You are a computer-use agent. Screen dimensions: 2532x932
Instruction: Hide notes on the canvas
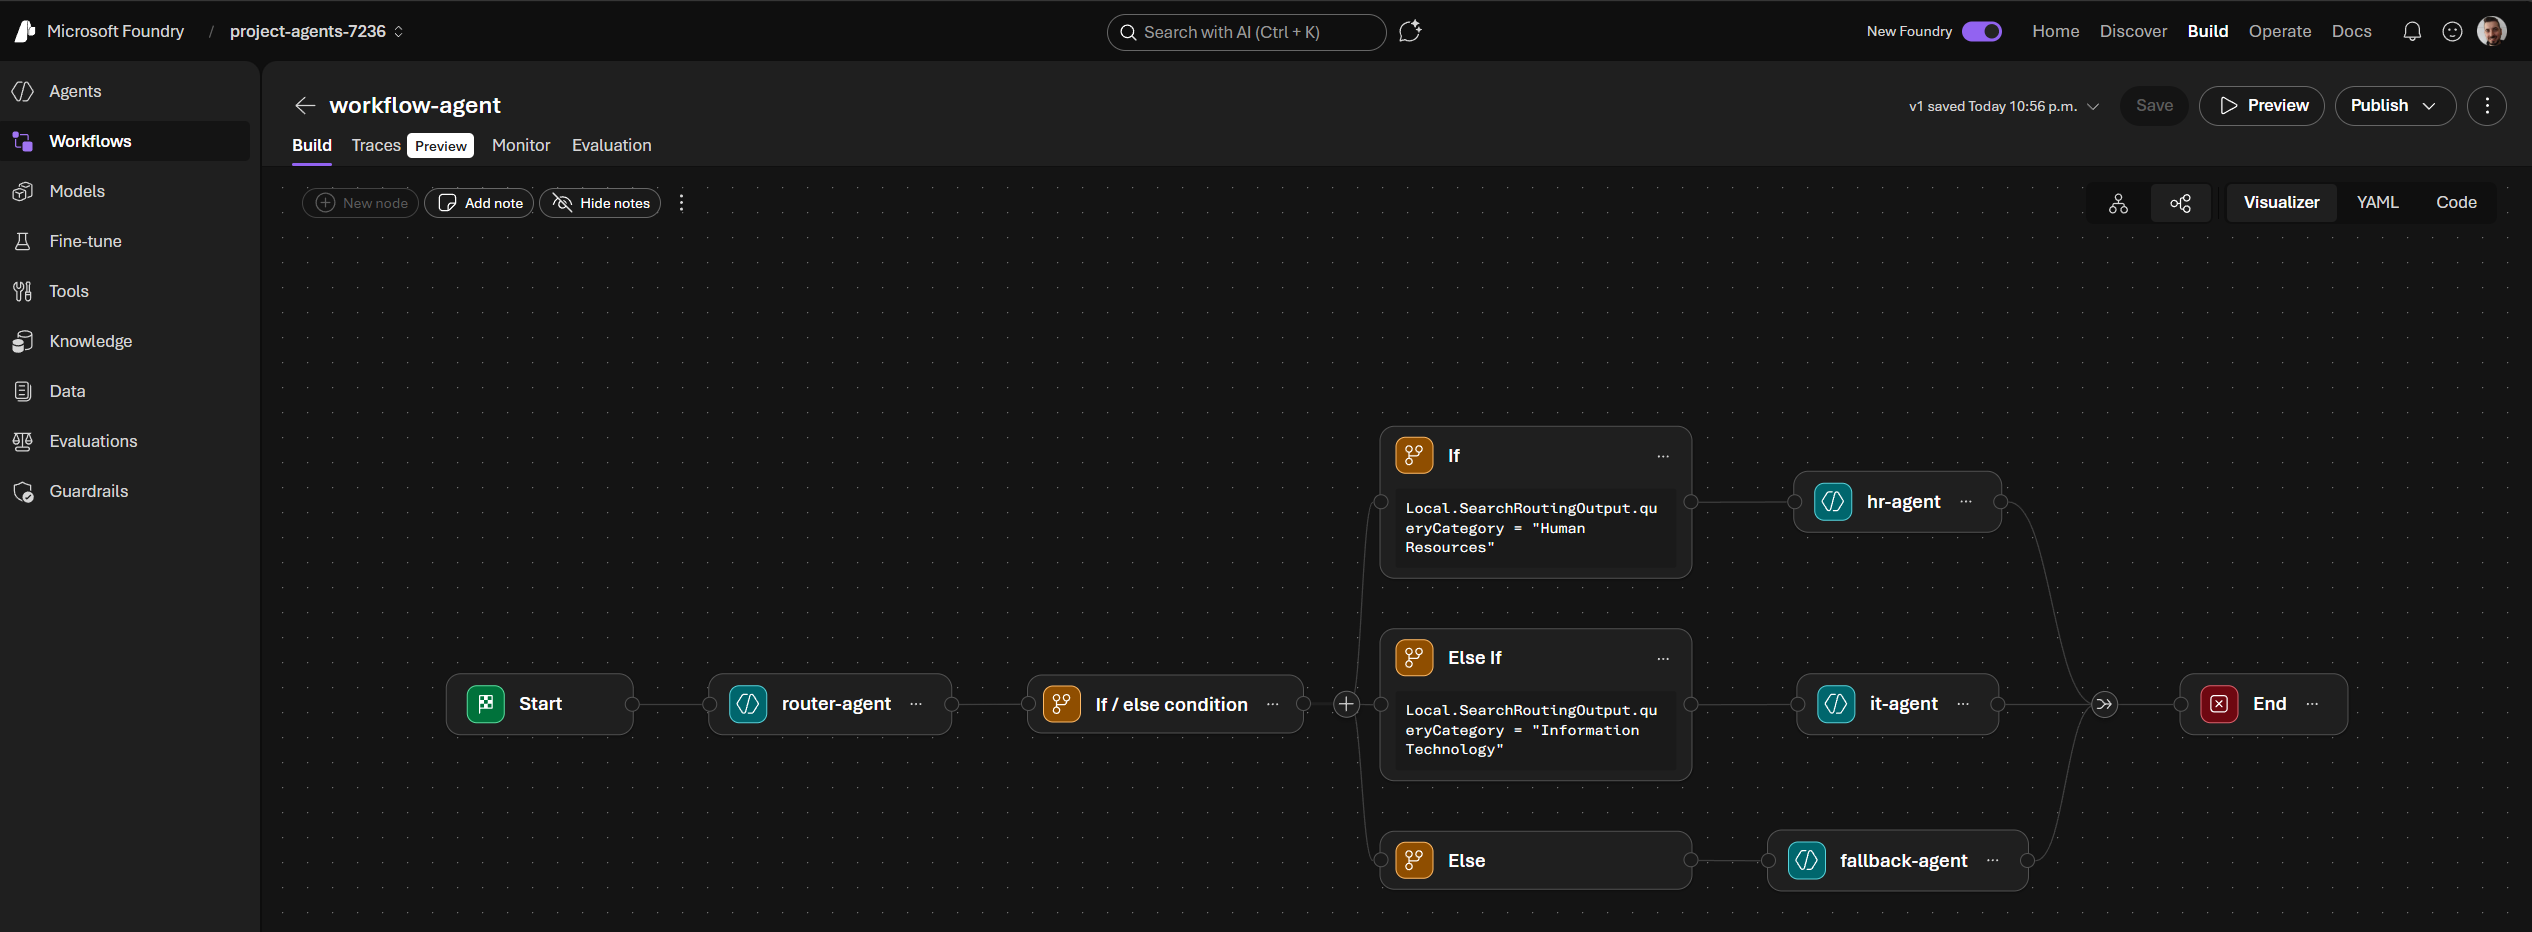[x=600, y=203]
